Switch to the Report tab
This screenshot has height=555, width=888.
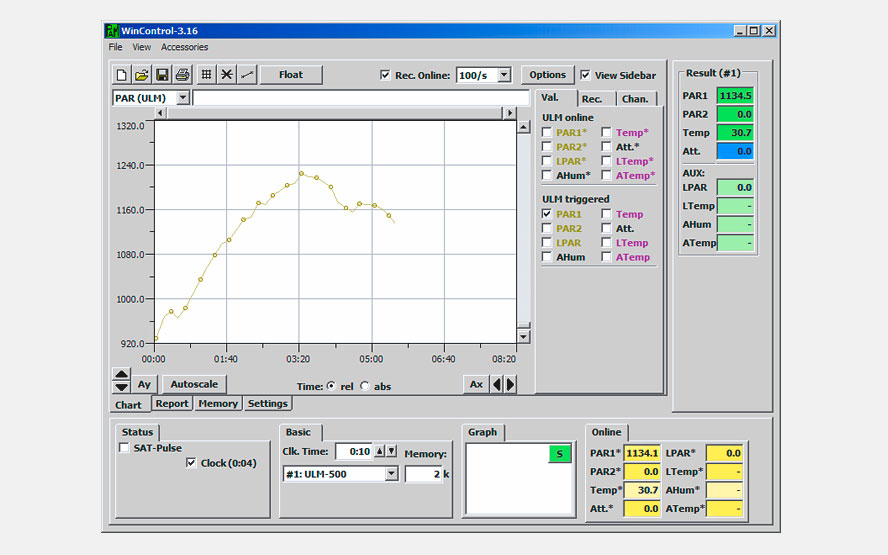pos(172,403)
